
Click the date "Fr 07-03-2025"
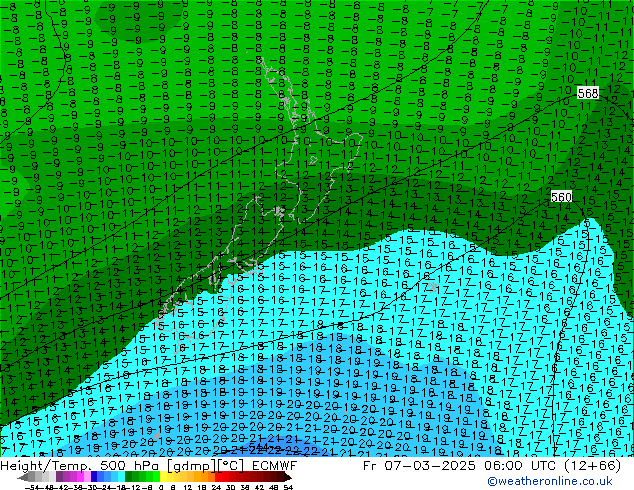419,466
